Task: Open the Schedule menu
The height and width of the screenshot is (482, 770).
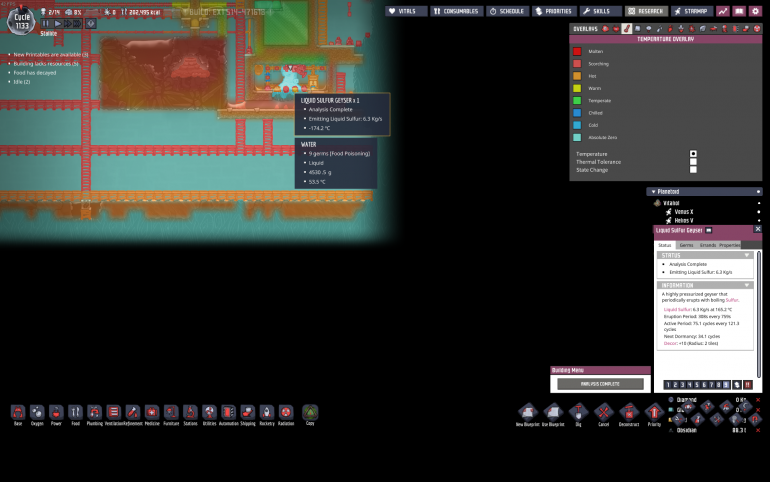Action: point(507,11)
